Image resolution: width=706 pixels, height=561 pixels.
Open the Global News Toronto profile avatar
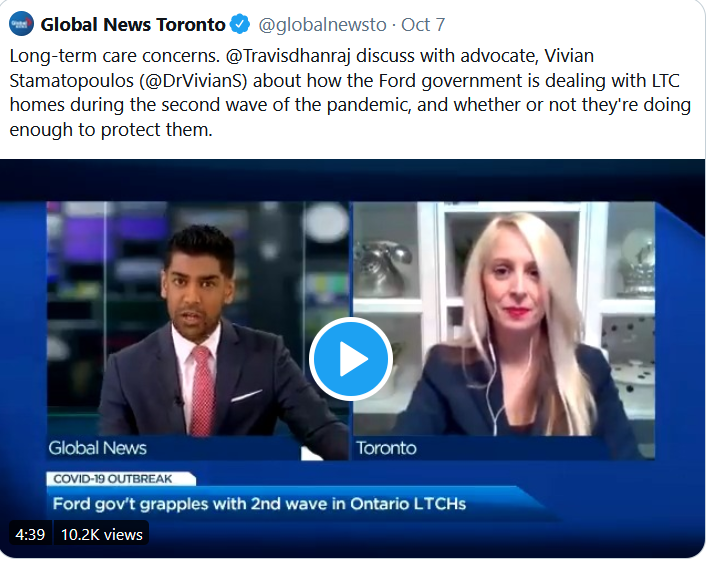tap(21, 24)
